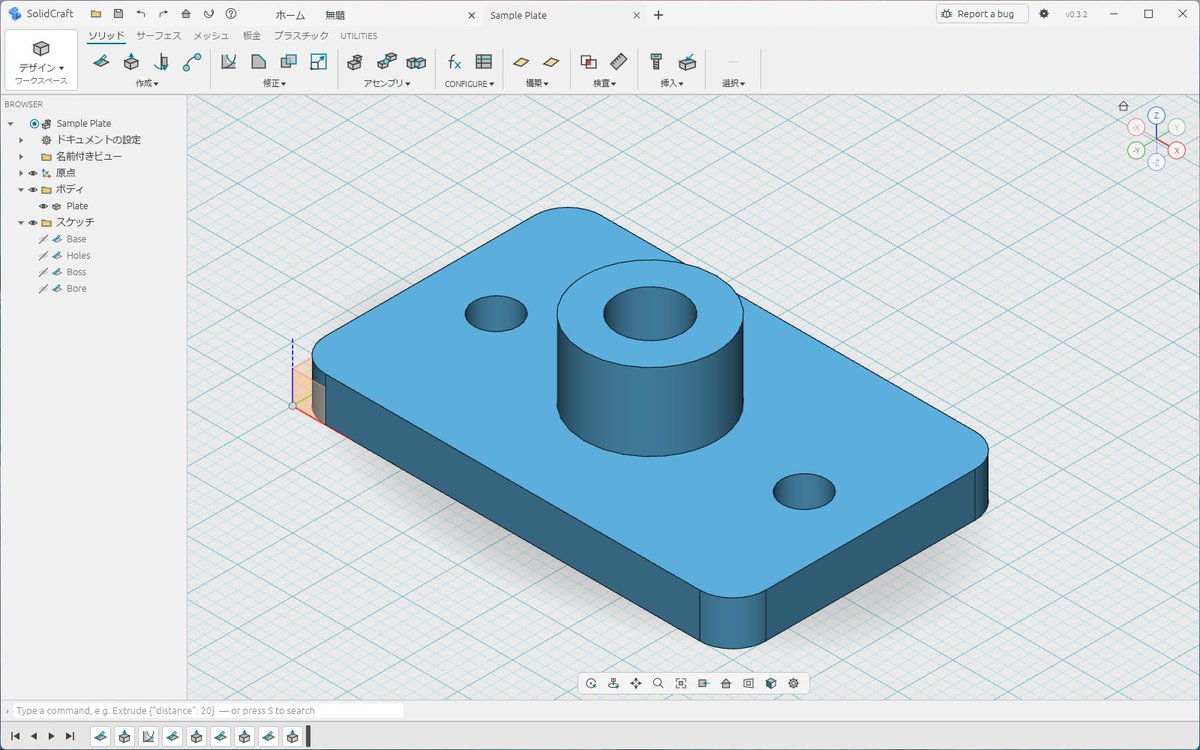Switch to the メッシュ tab

(211, 36)
